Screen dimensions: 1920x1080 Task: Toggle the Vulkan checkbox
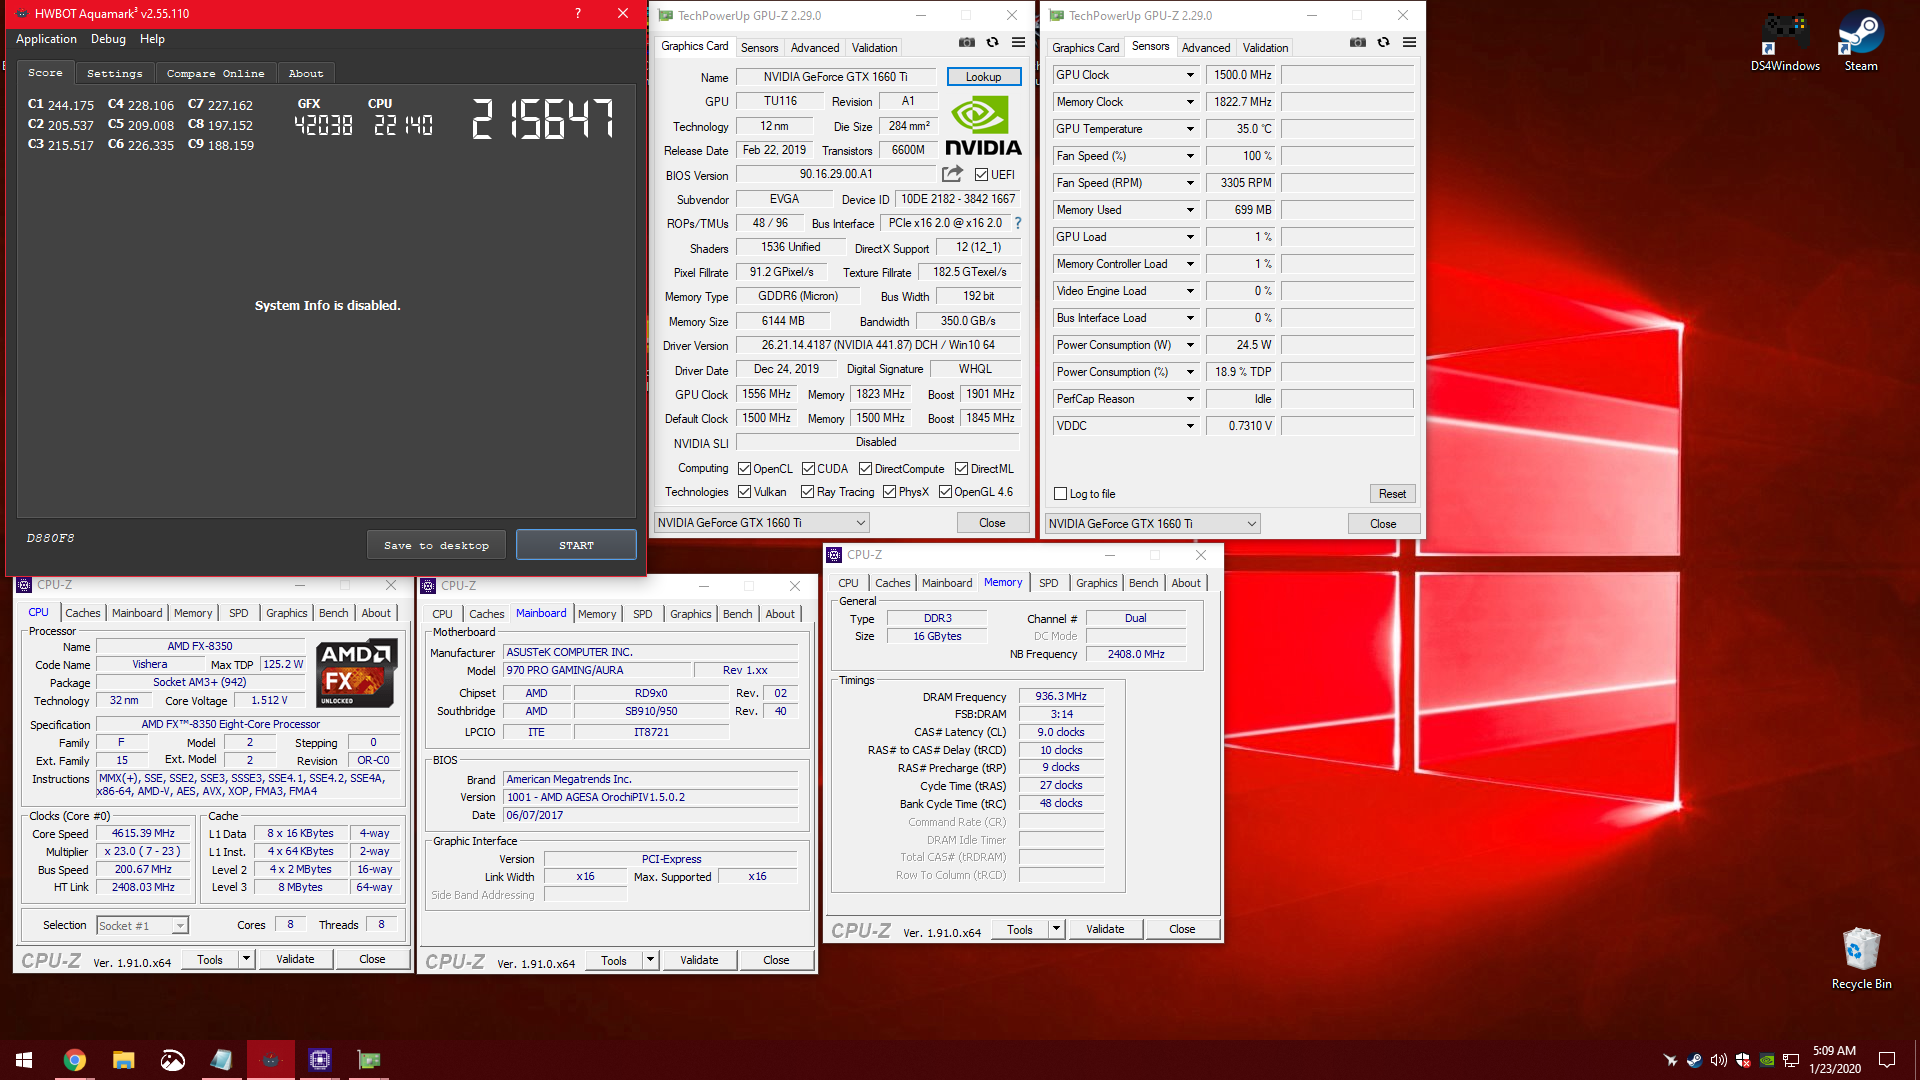(744, 492)
